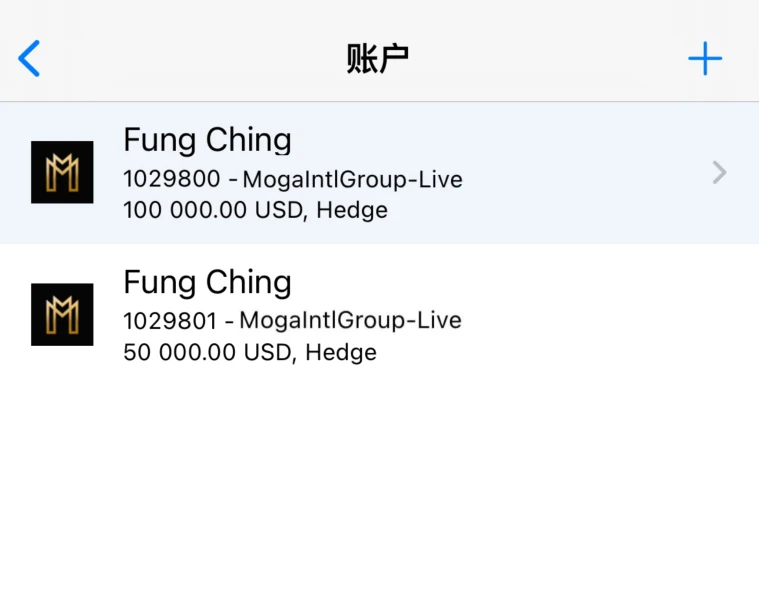Click the gold logo beside account 1029800

click(62, 172)
